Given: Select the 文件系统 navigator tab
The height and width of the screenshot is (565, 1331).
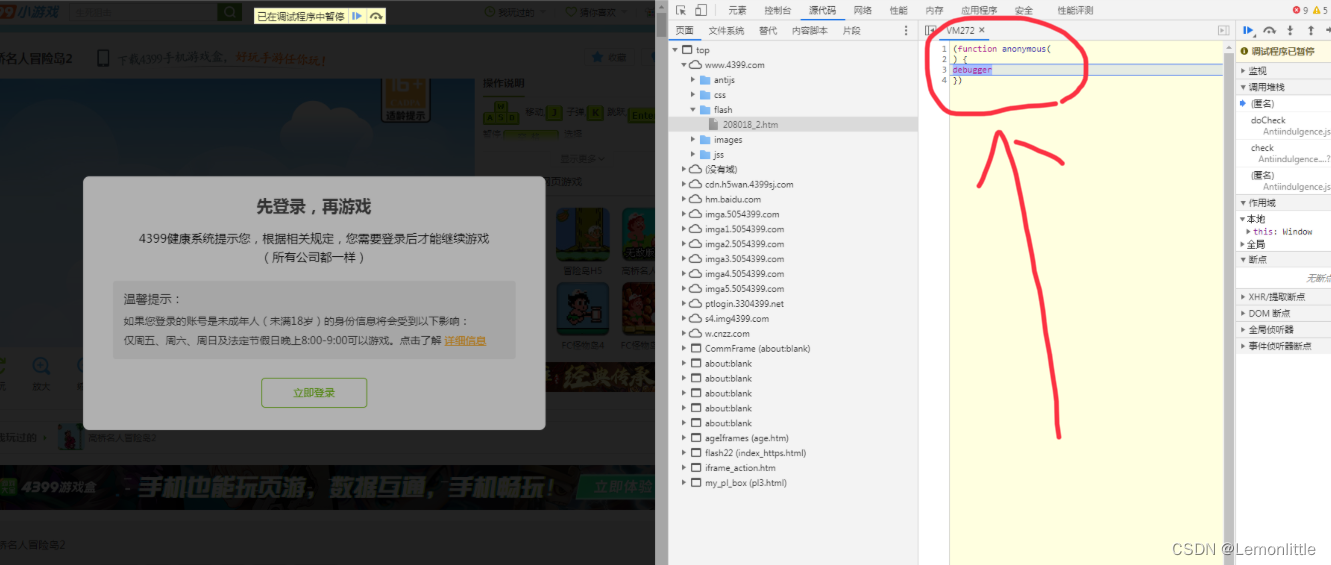Looking at the screenshot, I should point(726,31).
